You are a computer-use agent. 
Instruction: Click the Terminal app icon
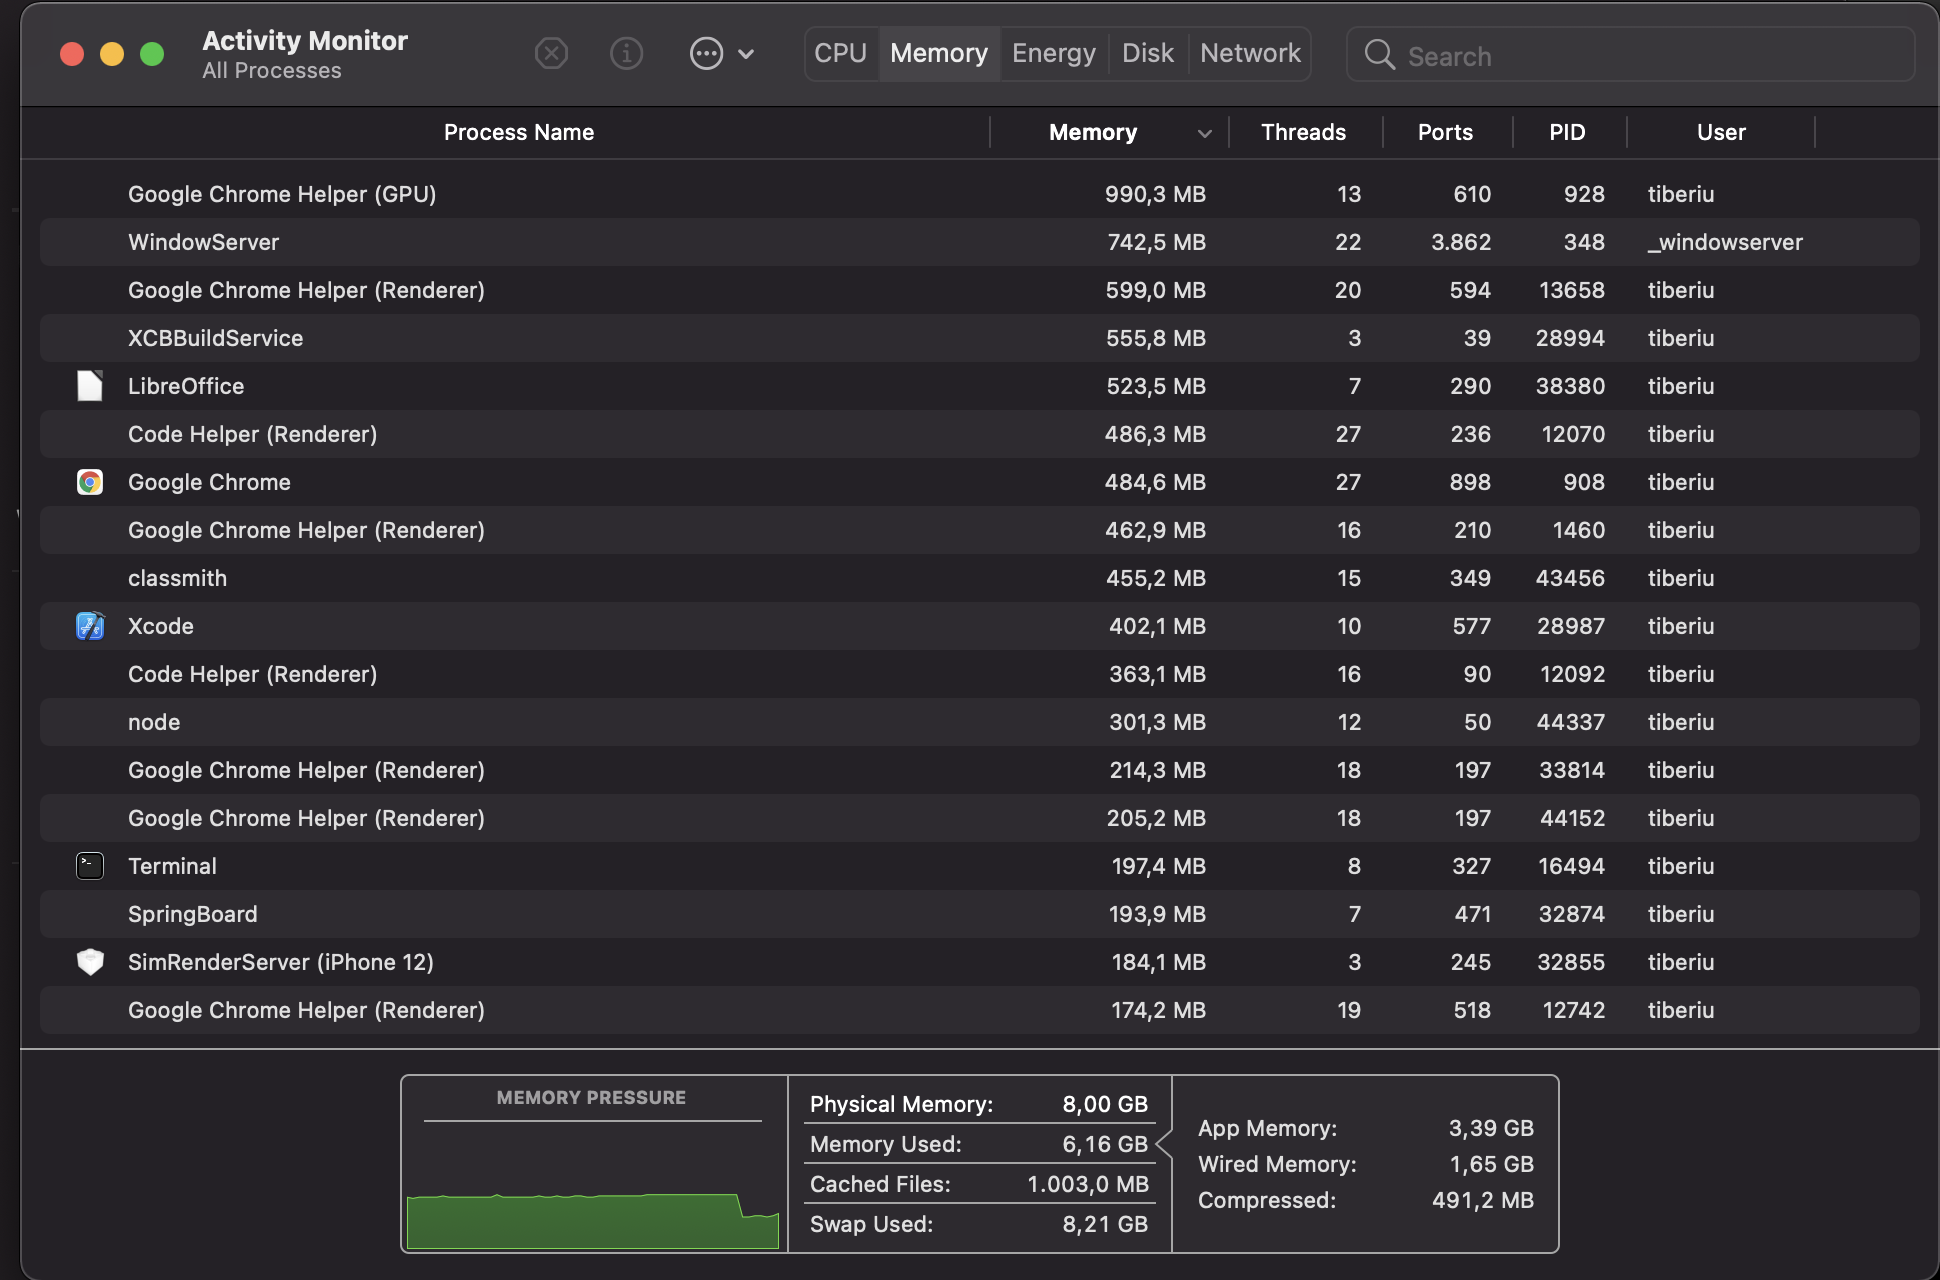pyautogui.click(x=90, y=866)
